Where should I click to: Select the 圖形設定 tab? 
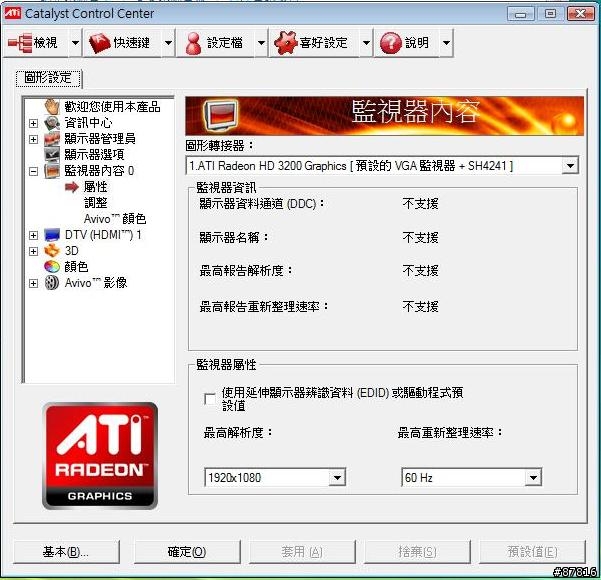pyautogui.click(x=48, y=78)
